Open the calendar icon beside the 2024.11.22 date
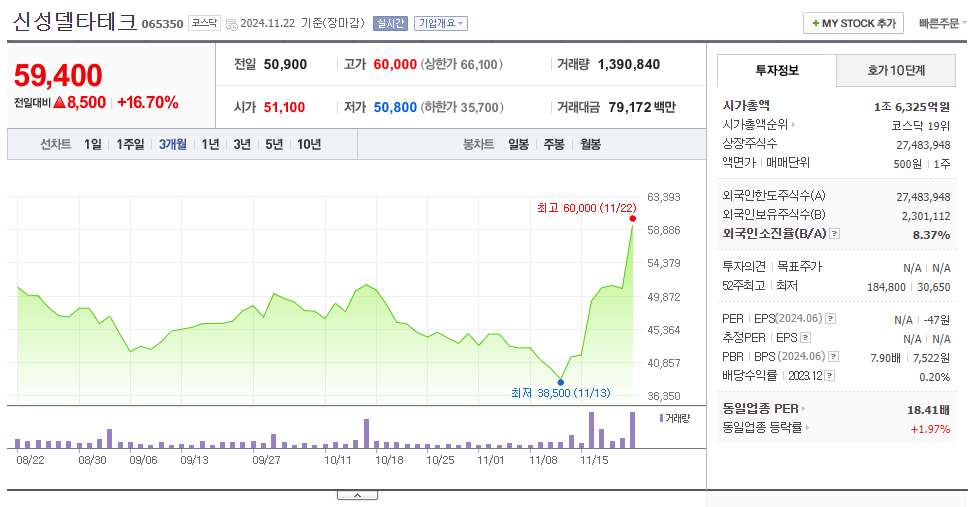This screenshot has width=968, height=507. click(x=232, y=24)
